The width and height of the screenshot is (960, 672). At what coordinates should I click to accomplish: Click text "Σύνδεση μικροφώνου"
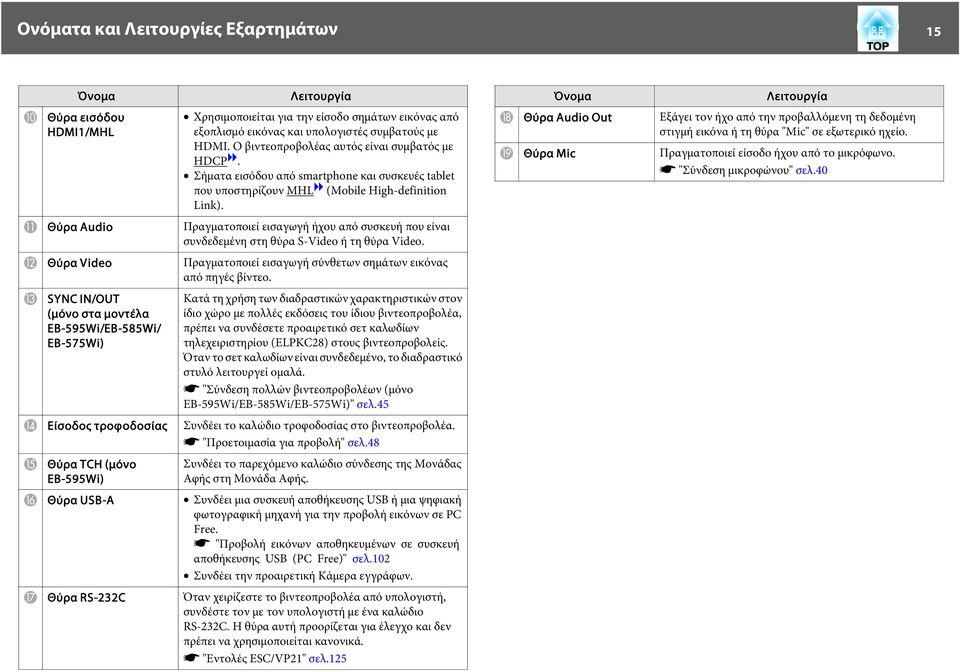[735, 170]
